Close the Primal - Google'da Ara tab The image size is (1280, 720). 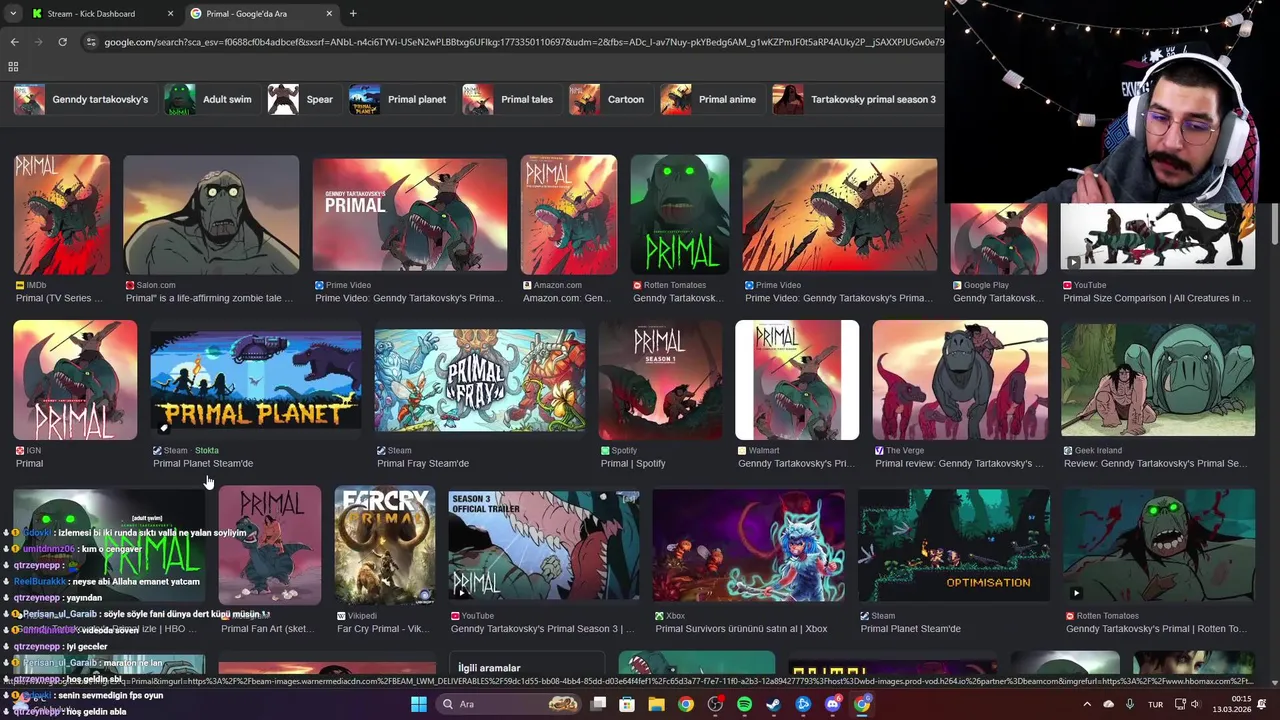pos(329,14)
